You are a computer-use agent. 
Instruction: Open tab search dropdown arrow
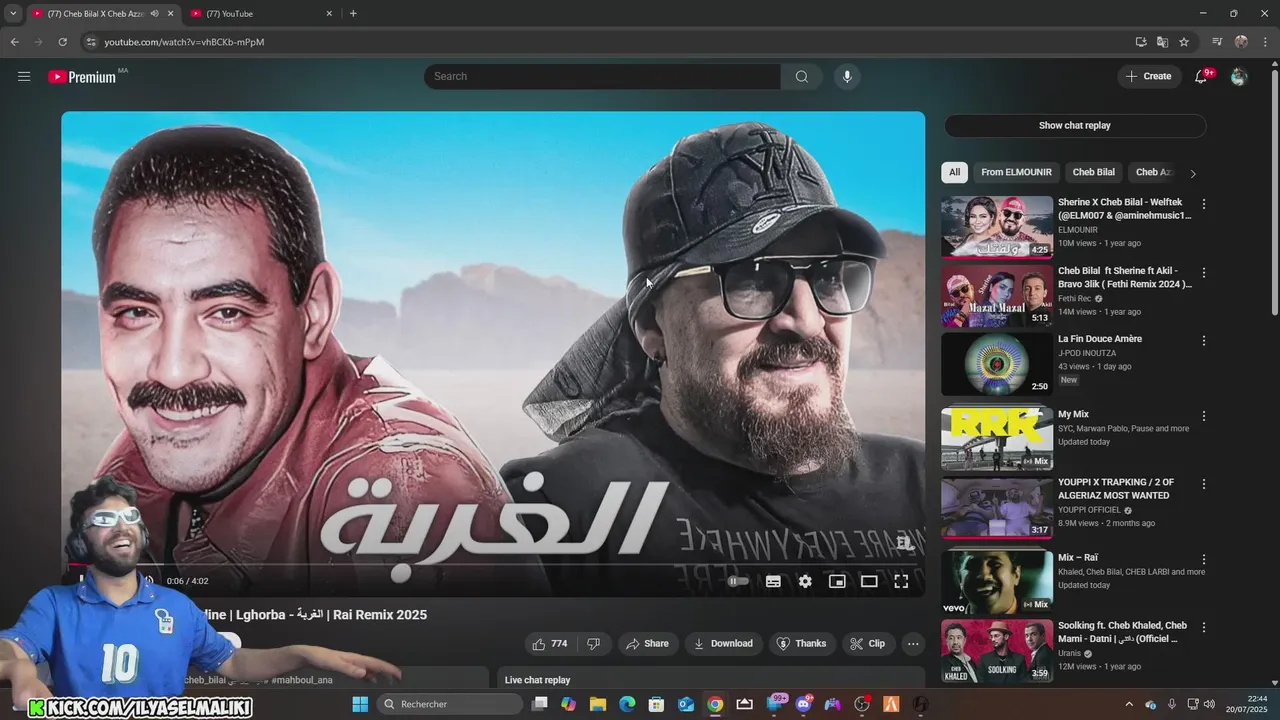[x=13, y=14]
